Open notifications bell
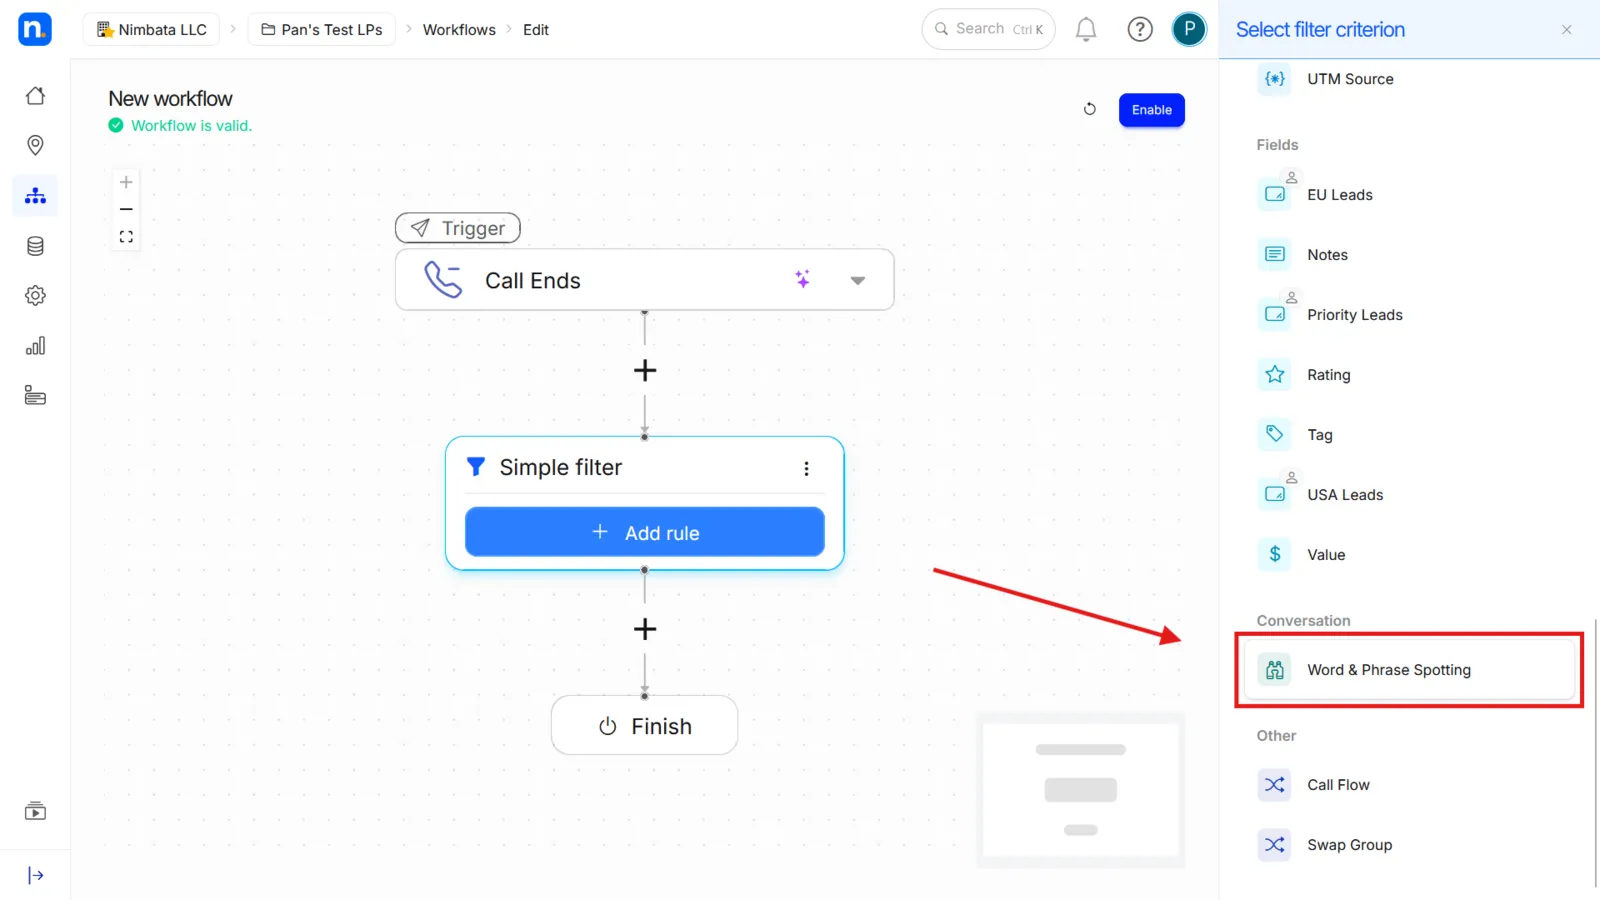This screenshot has height=900, width=1600. click(1086, 30)
